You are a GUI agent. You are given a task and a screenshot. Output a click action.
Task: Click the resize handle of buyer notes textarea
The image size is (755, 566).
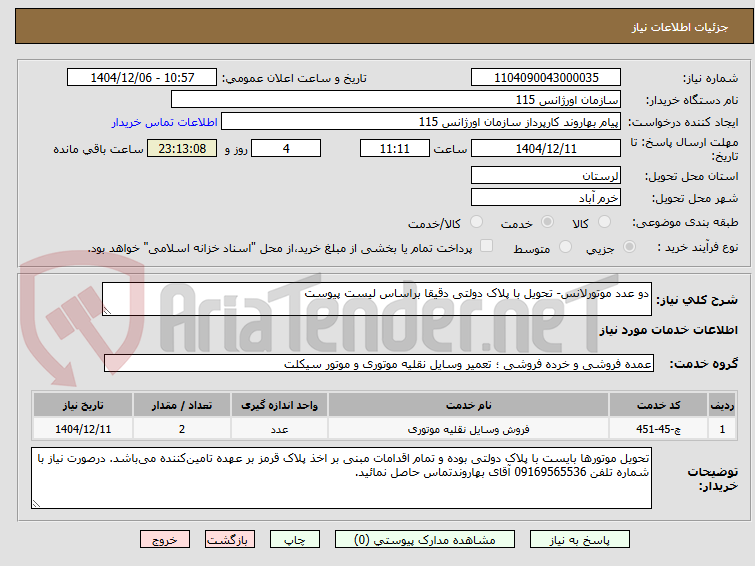tap(36, 504)
